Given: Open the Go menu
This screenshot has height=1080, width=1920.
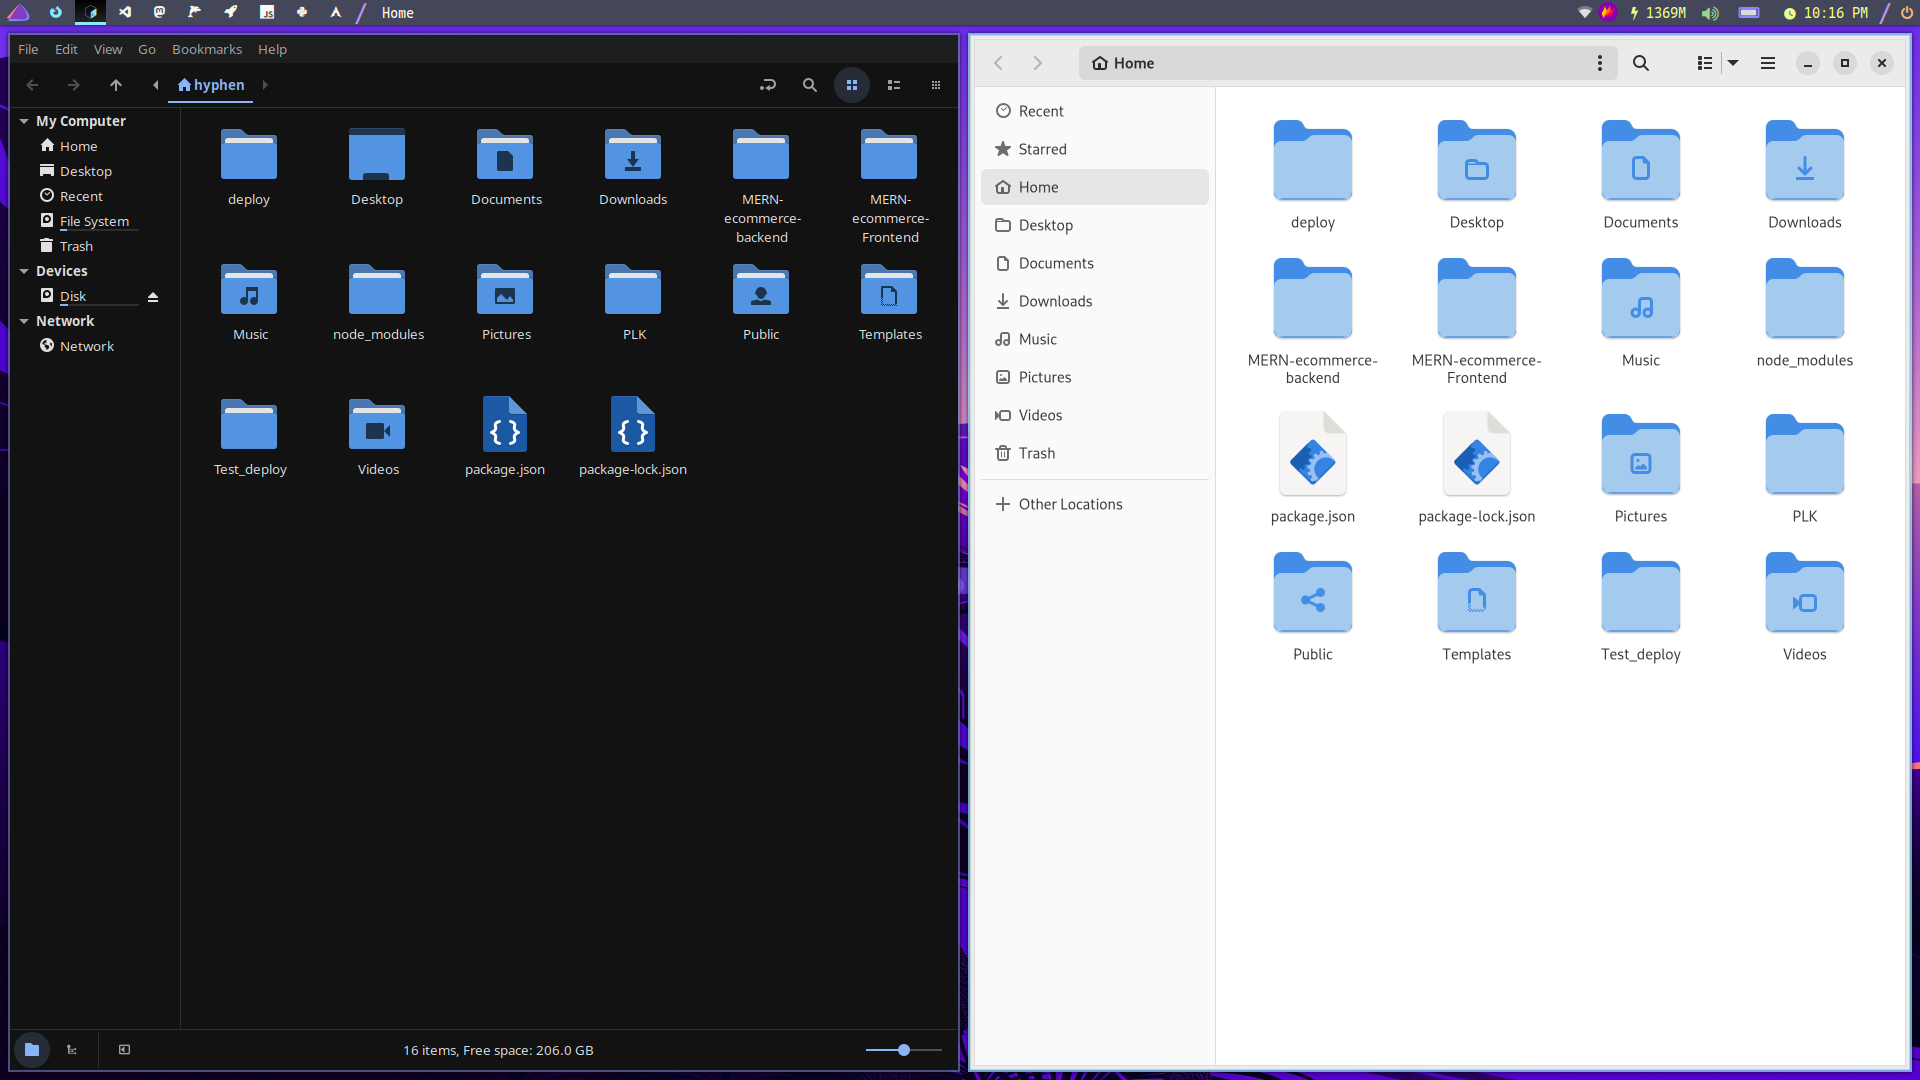Looking at the screenshot, I should (x=147, y=49).
